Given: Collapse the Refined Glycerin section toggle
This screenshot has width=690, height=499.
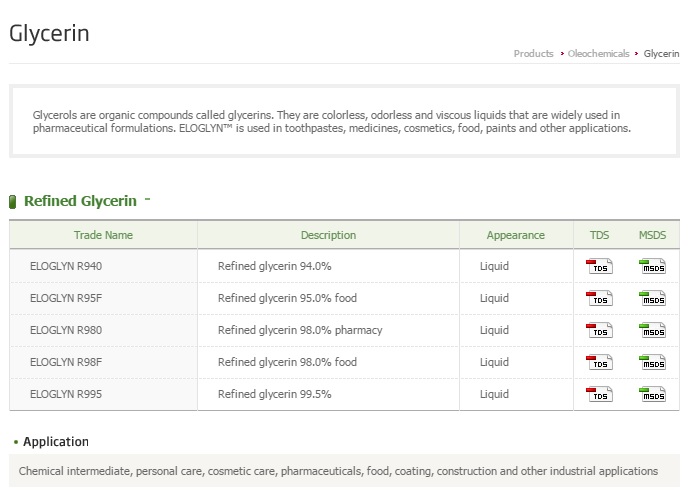Looking at the screenshot, I should 147,199.
